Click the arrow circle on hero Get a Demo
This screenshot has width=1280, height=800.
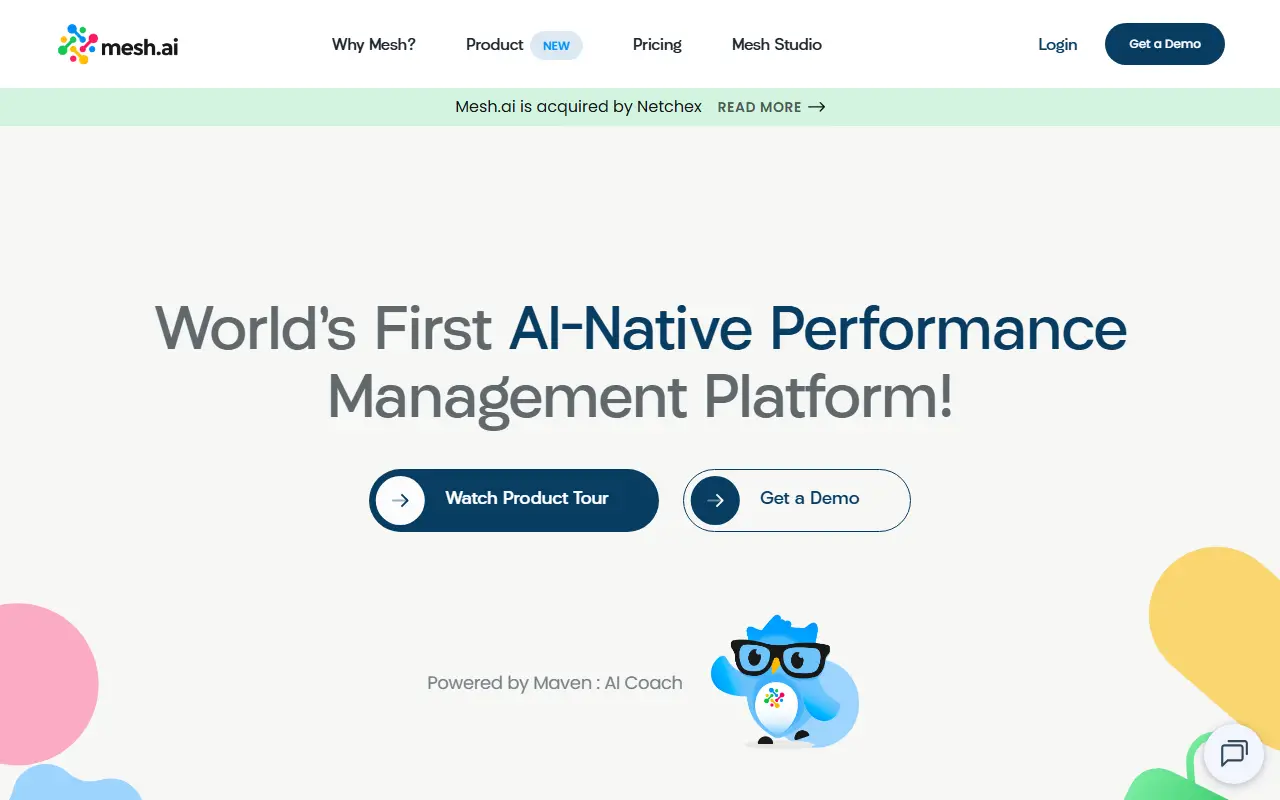[x=715, y=500]
